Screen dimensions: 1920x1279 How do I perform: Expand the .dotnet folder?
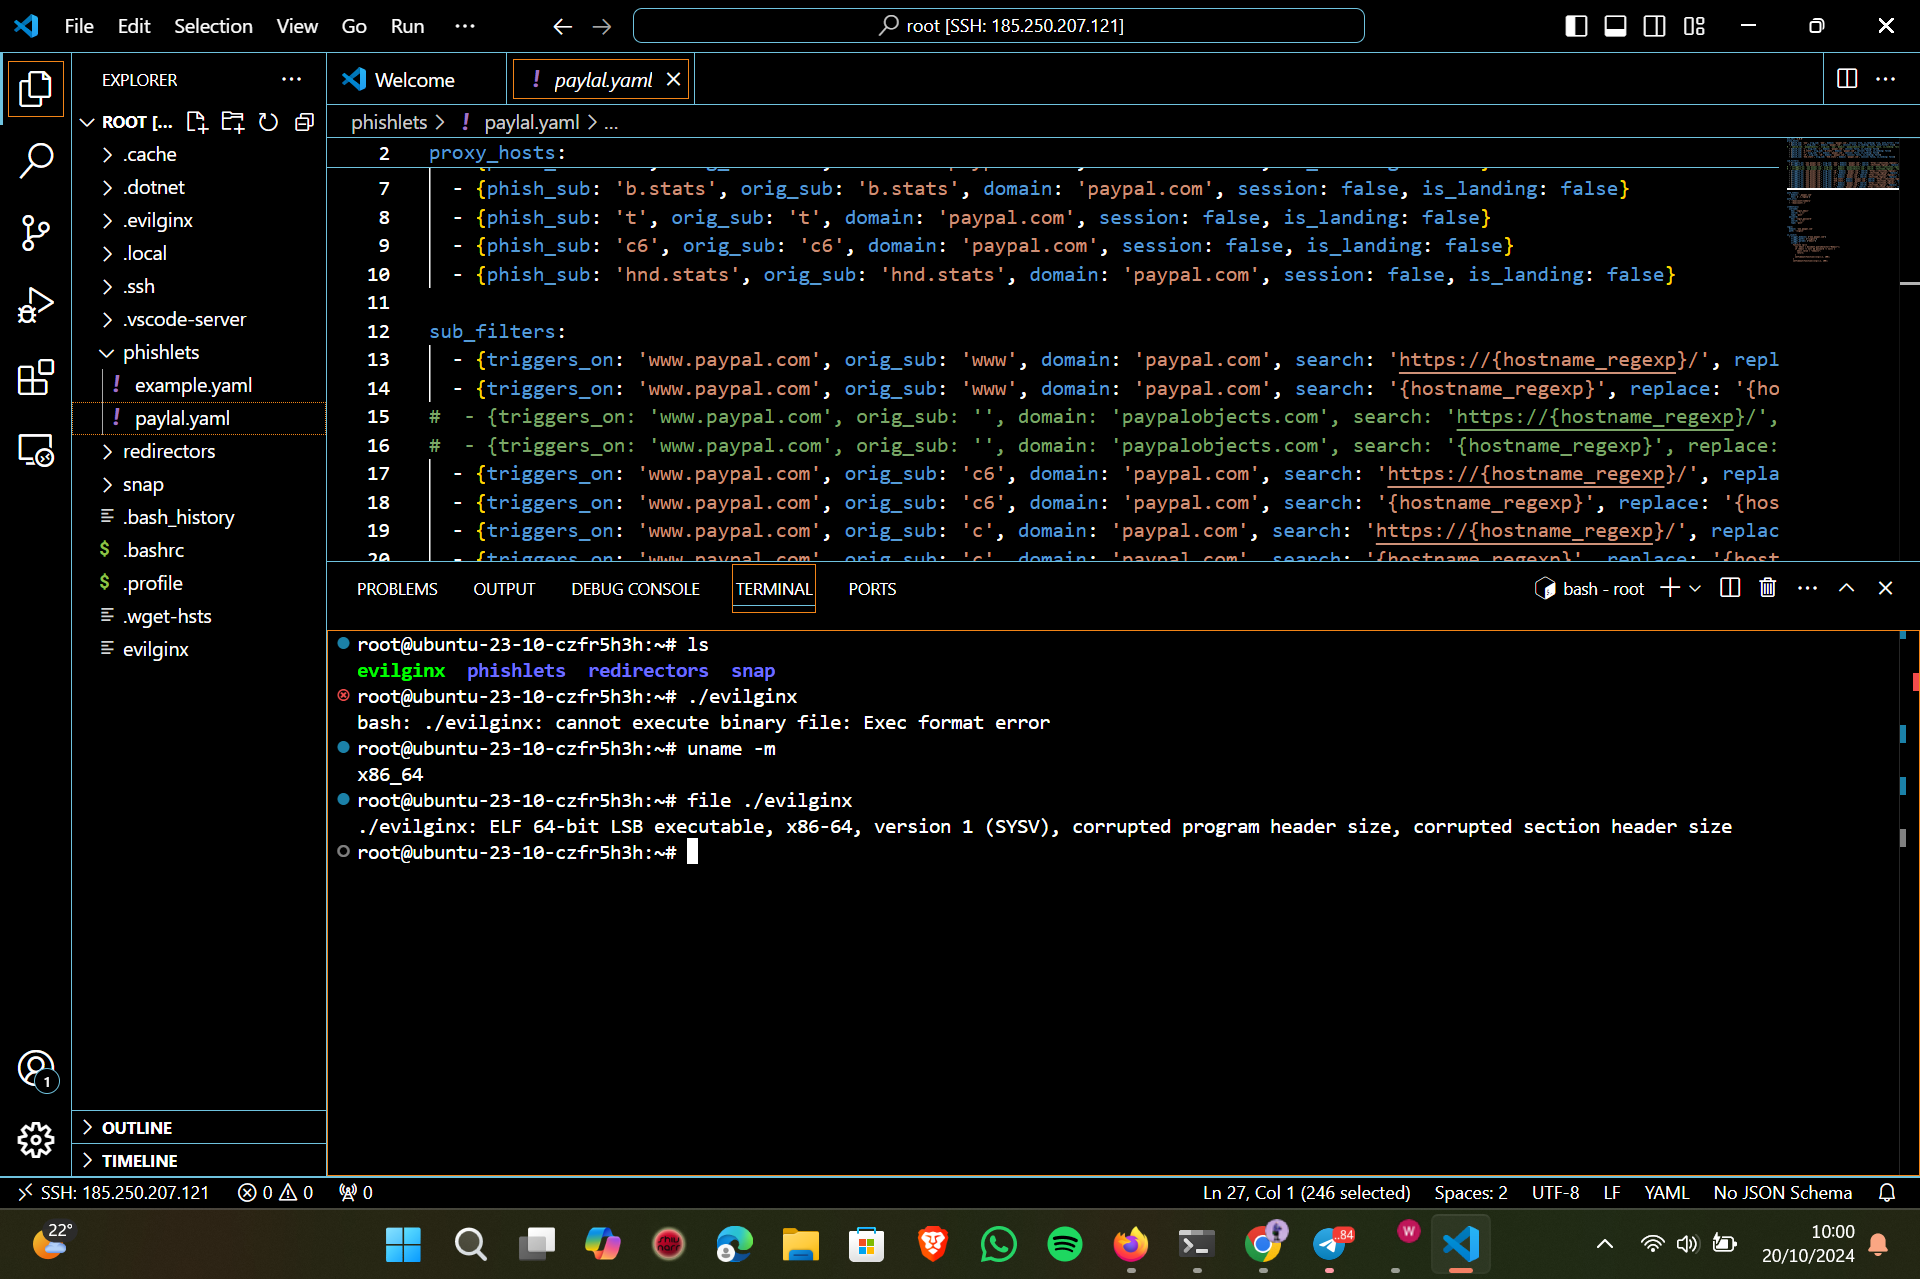tap(199, 187)
